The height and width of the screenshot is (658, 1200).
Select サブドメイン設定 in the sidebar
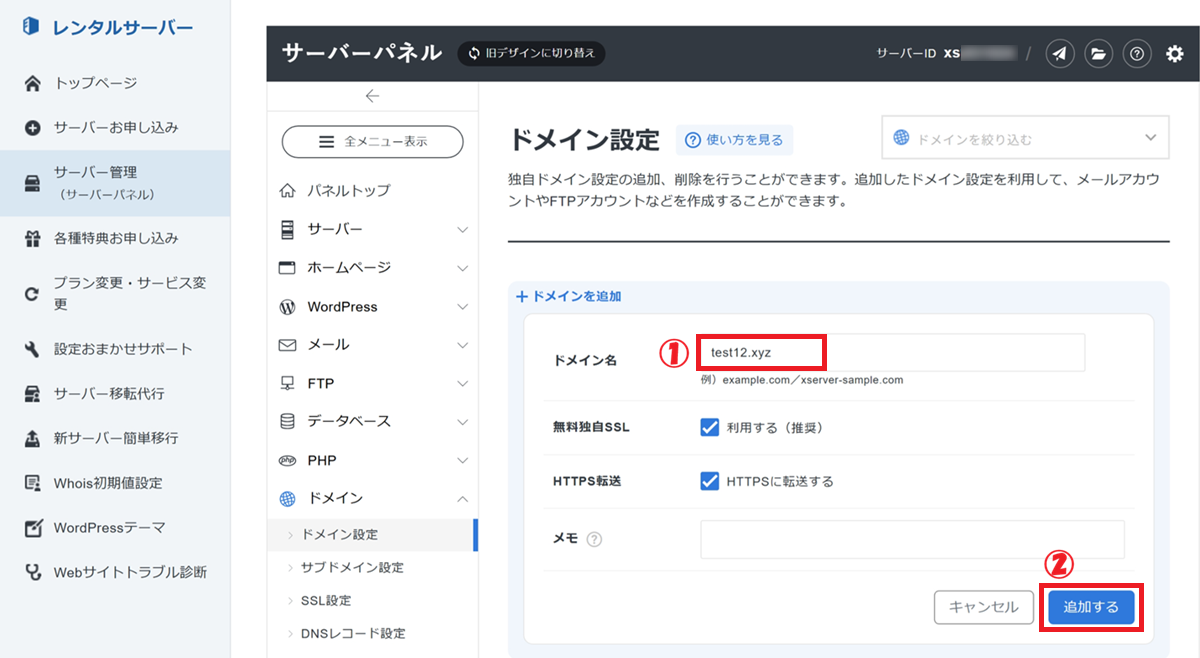click(352, 567)
